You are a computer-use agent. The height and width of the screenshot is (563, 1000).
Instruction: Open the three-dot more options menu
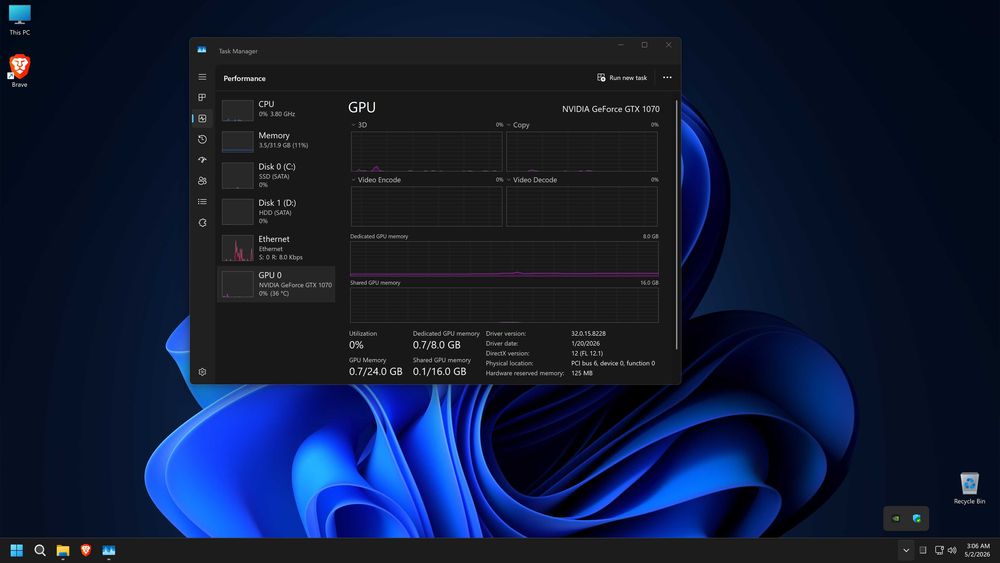(x=667, y=78)
